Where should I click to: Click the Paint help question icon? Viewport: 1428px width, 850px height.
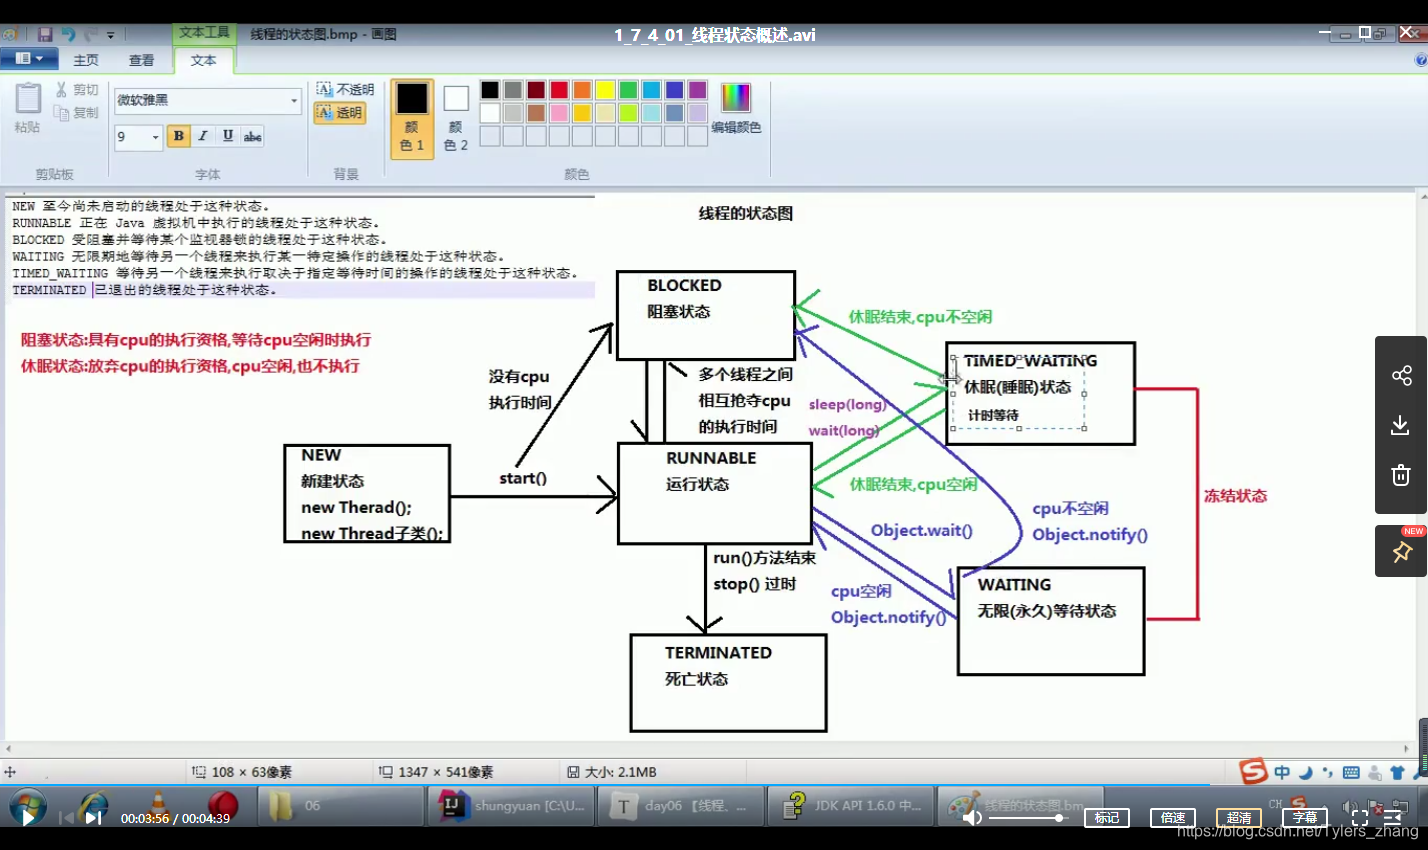pos(1420,60)
